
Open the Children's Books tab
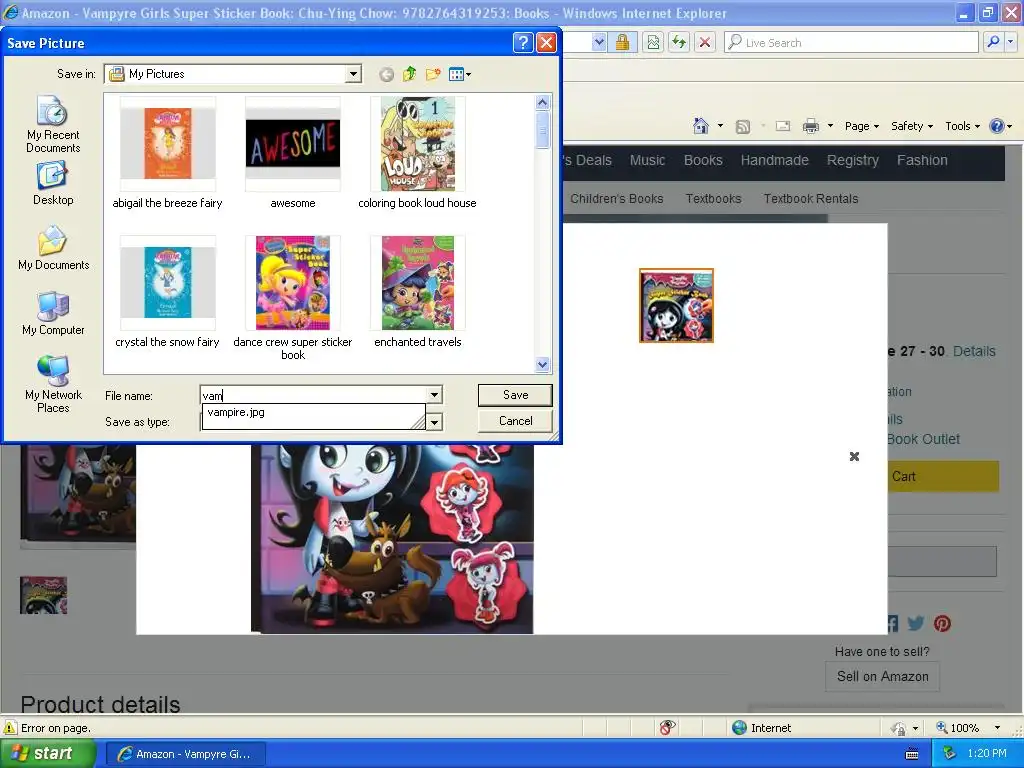(x=616, y=199)
